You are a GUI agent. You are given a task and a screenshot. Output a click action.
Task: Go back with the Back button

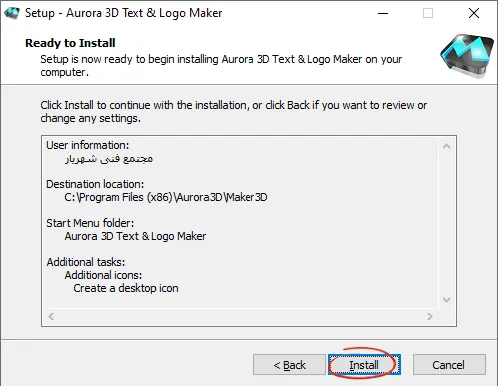(289, 365)
